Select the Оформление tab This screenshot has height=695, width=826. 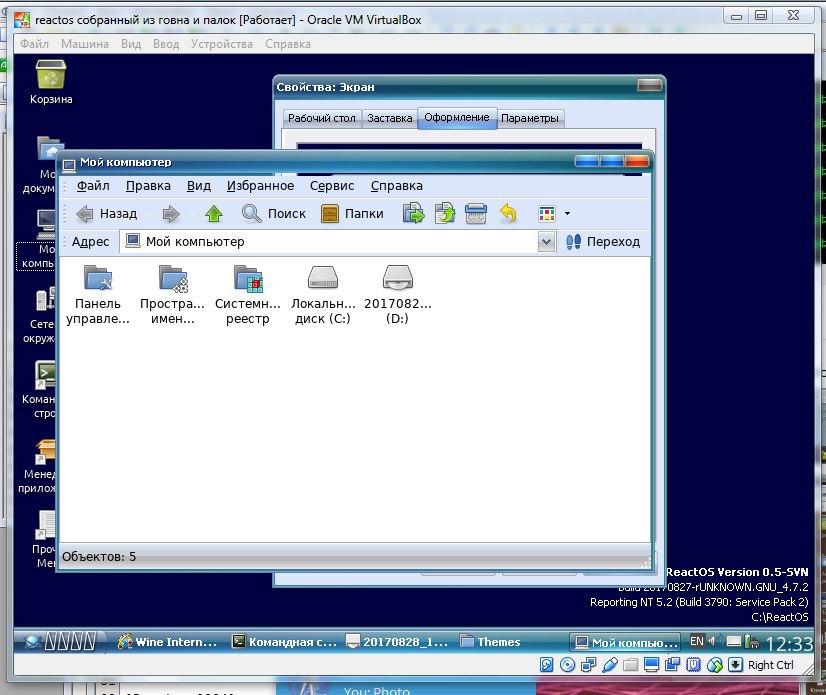pyautogui.click(x=457, y=117)
